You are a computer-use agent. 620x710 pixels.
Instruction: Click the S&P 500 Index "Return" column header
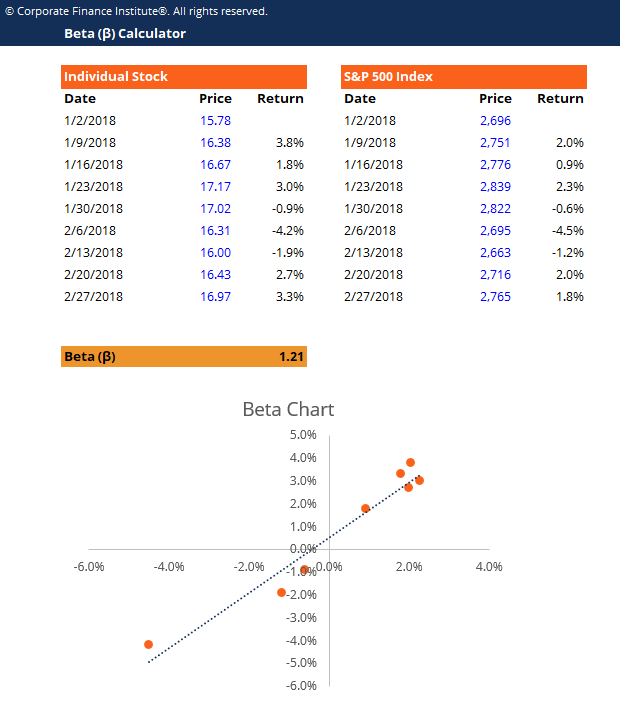(560, 99)
